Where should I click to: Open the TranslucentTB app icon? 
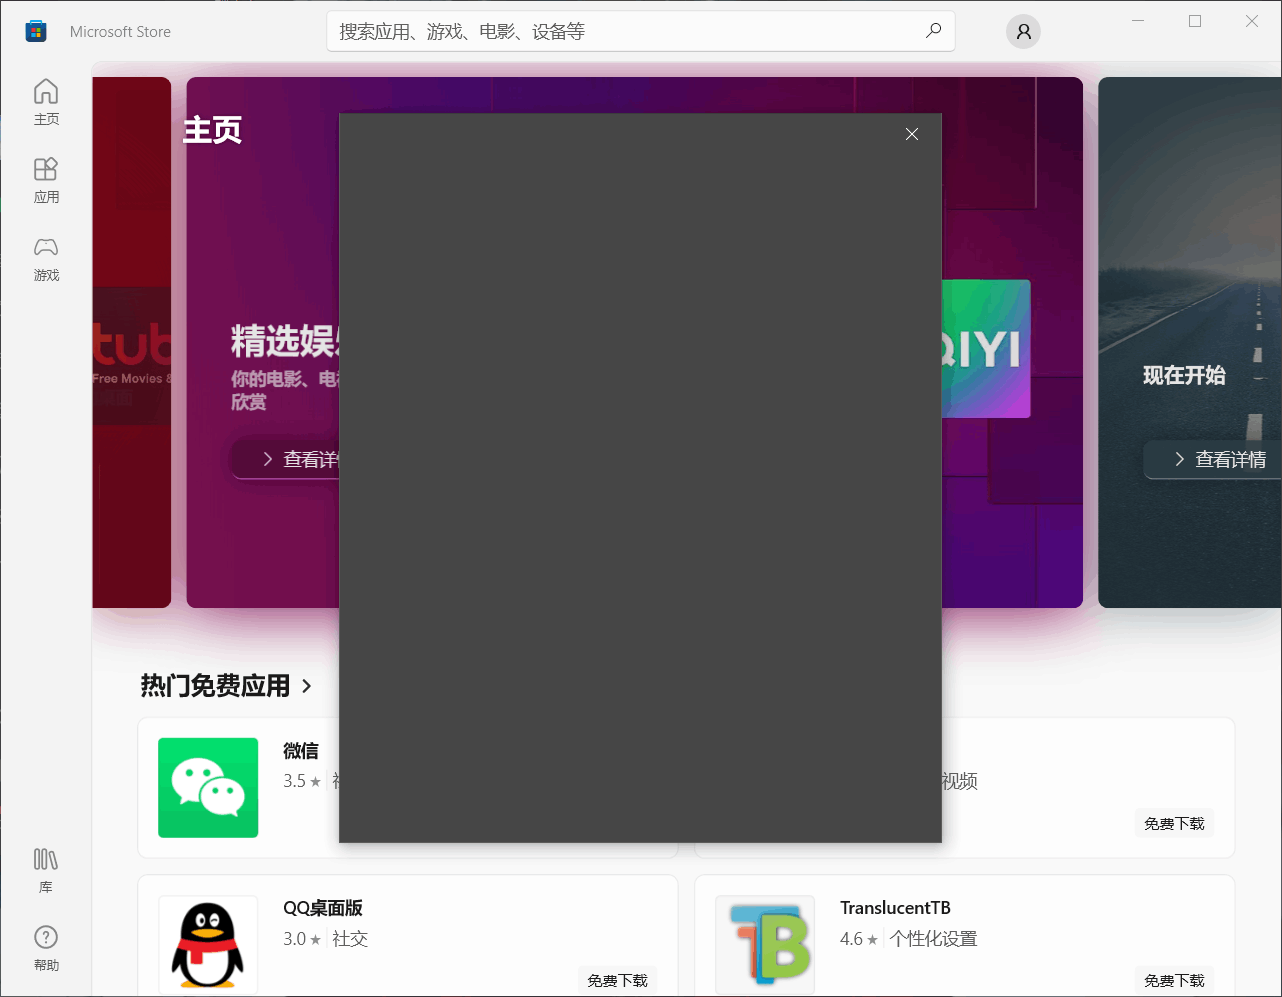(765, 945)
